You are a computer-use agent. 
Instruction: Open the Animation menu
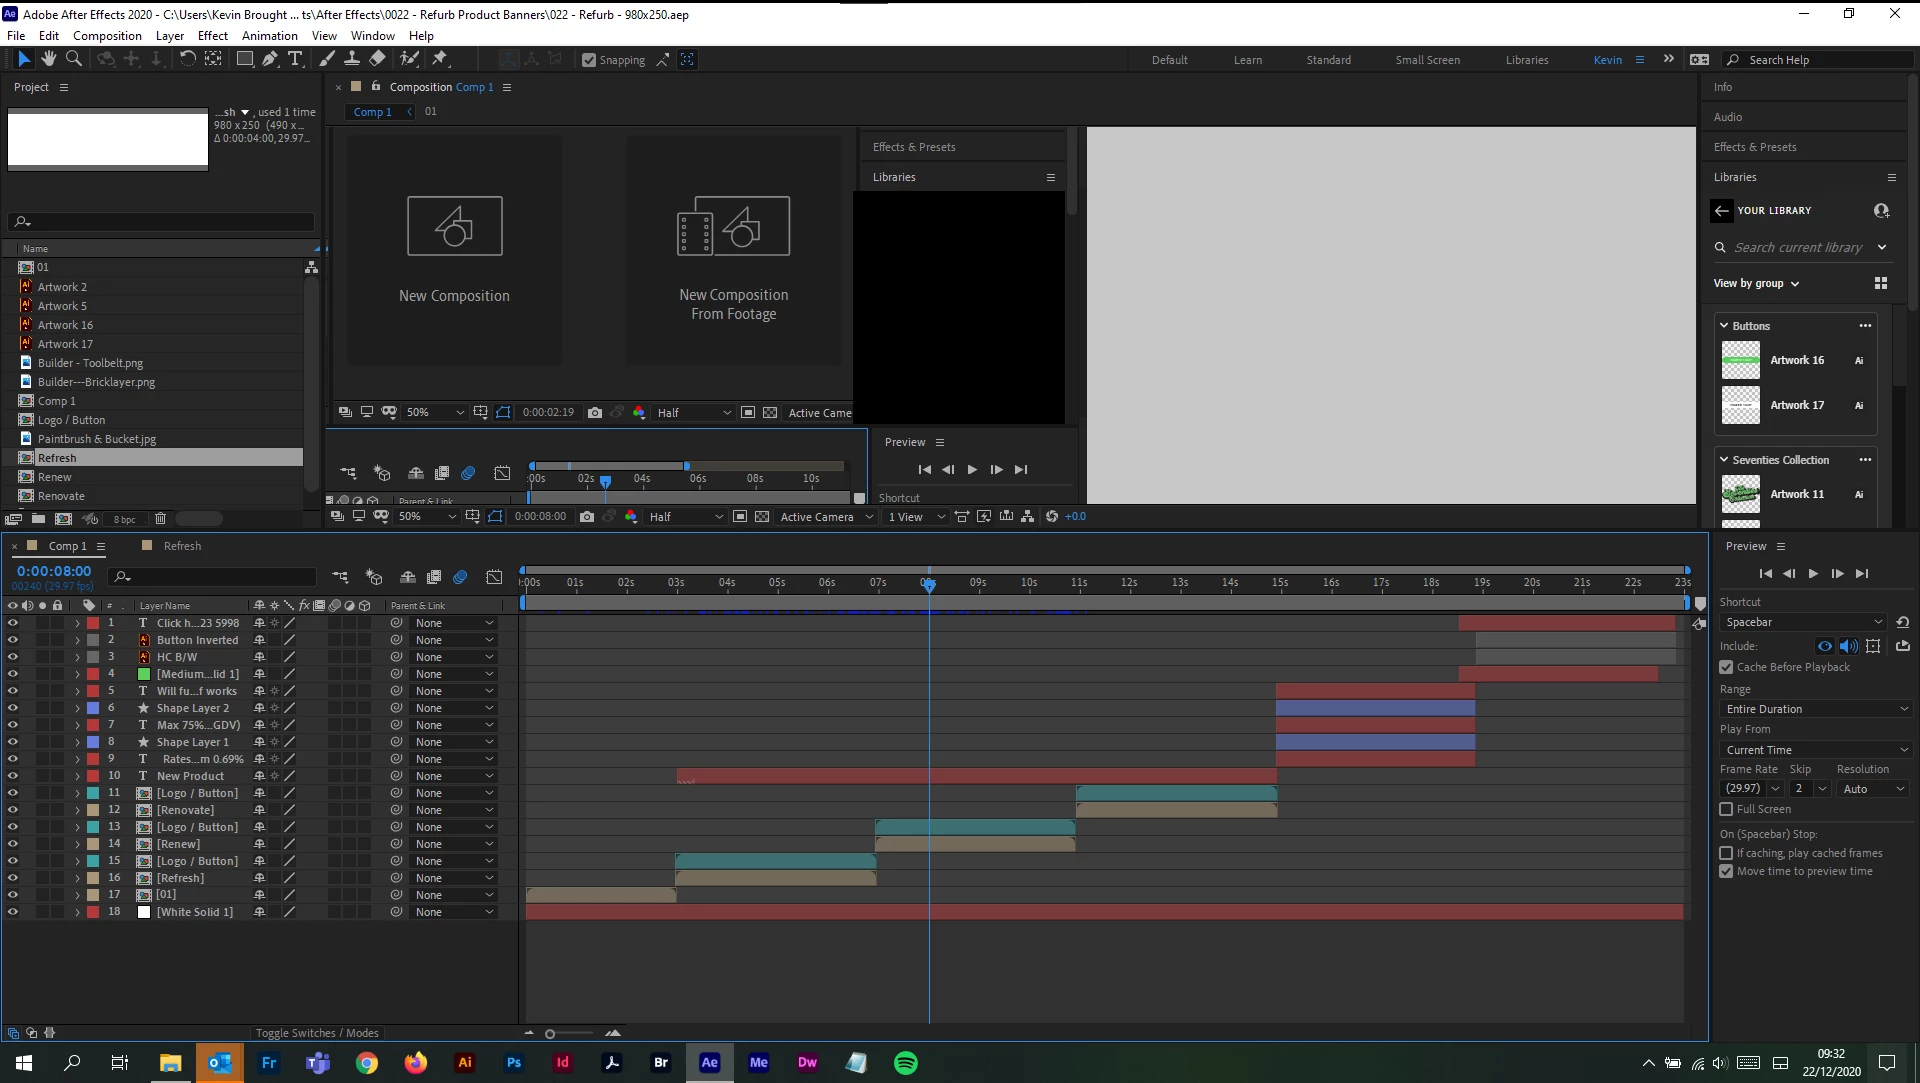pyautogui.click(x=269, y=35)
